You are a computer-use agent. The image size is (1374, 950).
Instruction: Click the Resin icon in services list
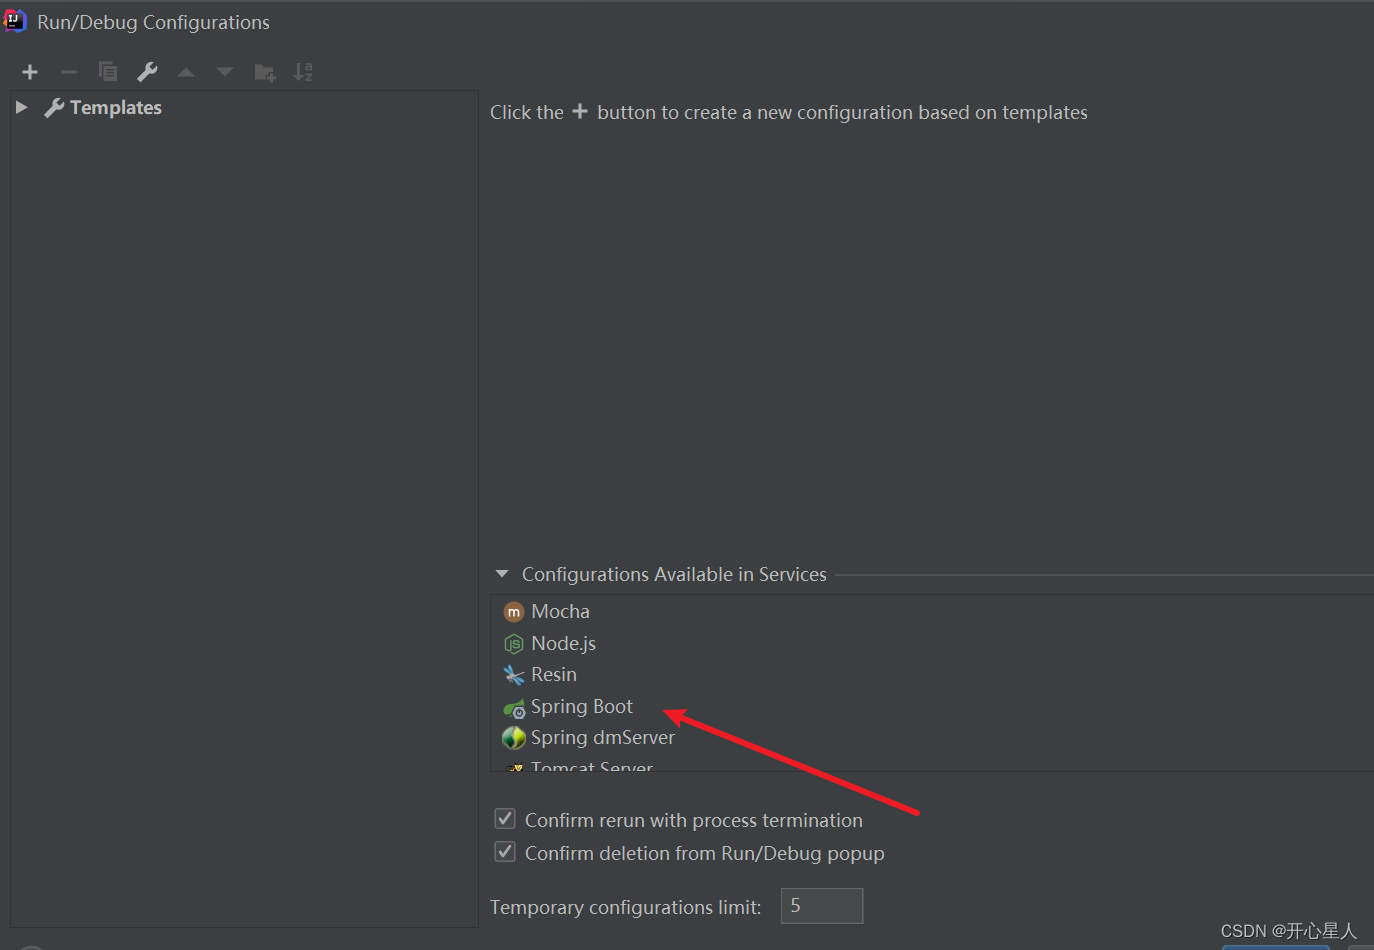click(514, 675)
